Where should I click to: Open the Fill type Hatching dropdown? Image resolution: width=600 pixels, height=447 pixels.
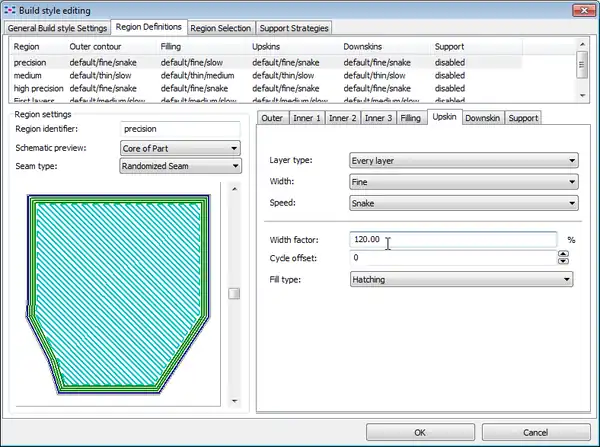[x=460, y=281]
